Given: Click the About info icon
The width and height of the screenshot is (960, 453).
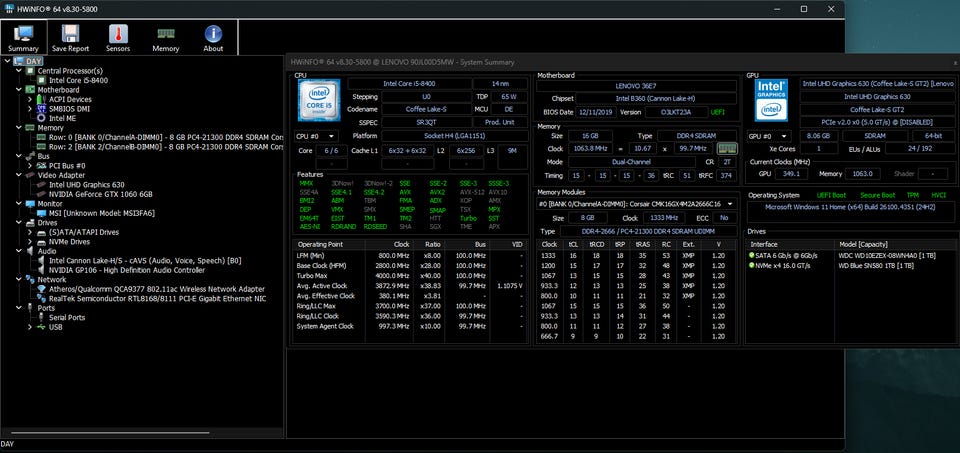Looking at the screenshot, I should click(x=213, y=38).
